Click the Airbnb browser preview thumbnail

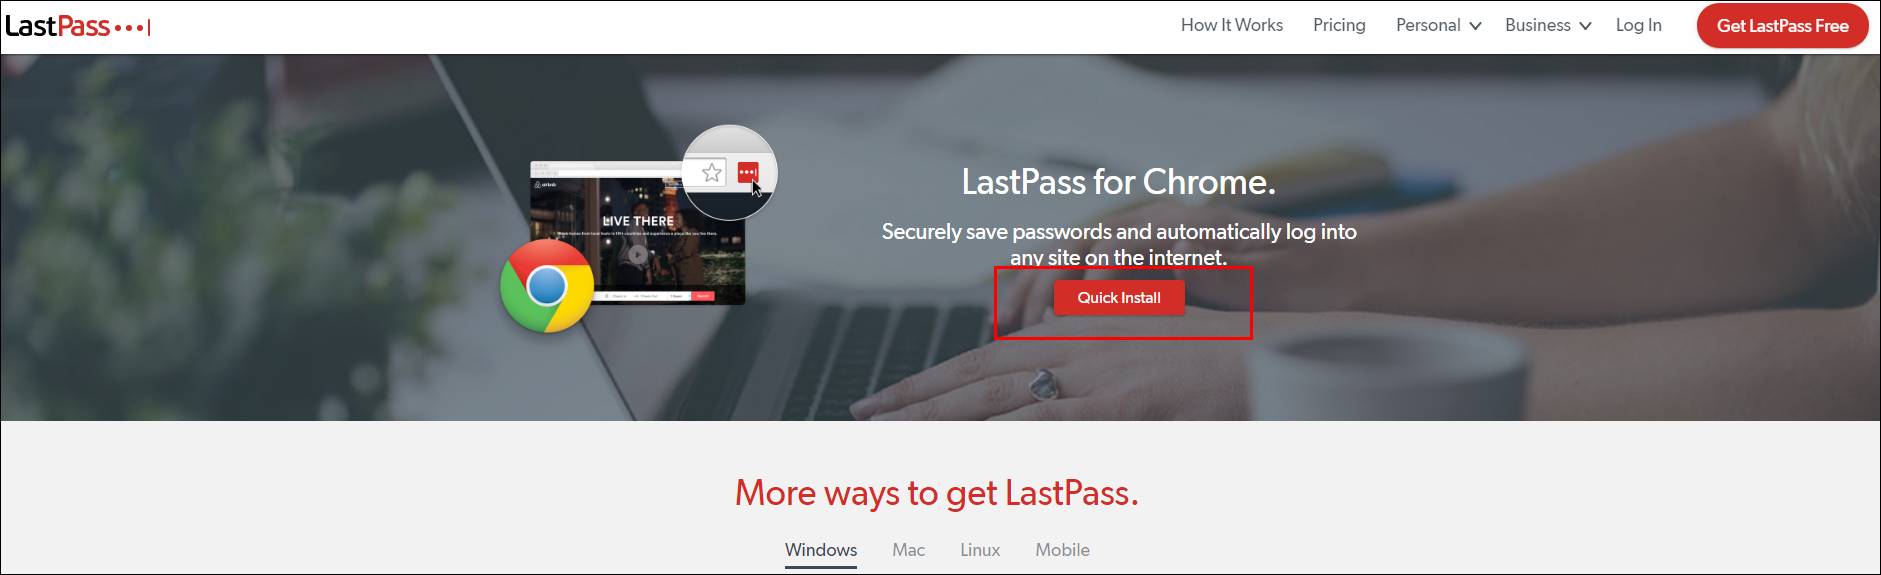(637, 233)
